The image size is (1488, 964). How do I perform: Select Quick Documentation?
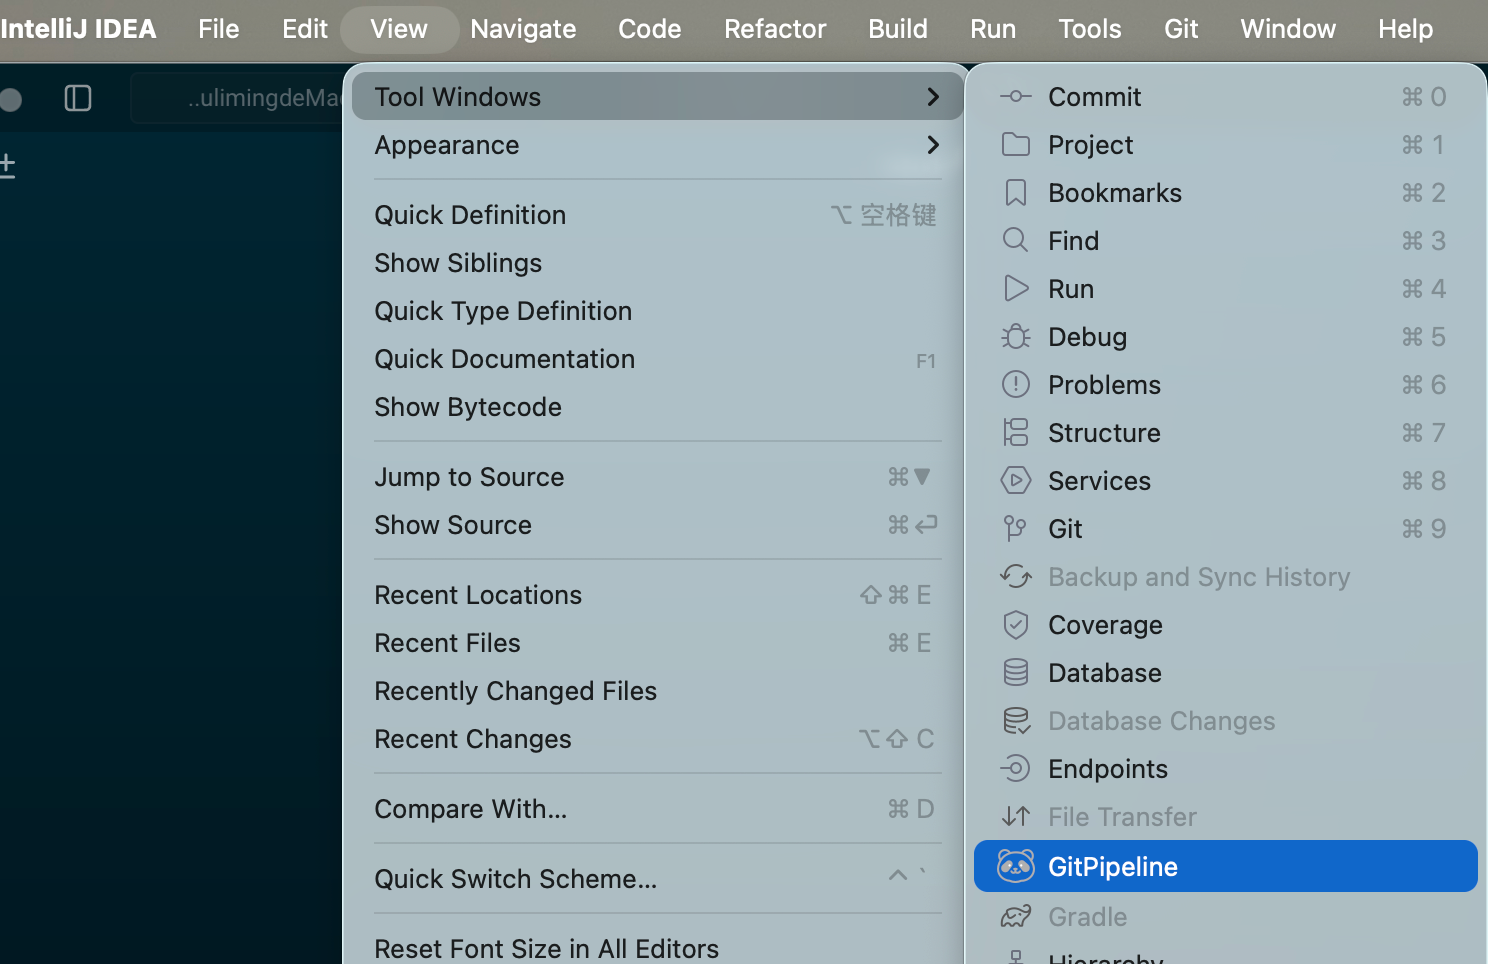tap(504, 358)
